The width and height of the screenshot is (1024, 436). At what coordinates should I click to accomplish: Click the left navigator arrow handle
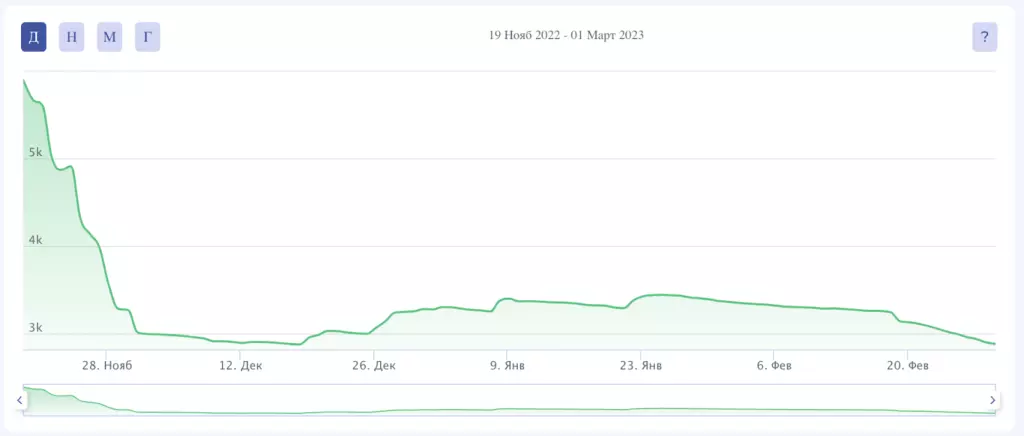click(20, 400)
